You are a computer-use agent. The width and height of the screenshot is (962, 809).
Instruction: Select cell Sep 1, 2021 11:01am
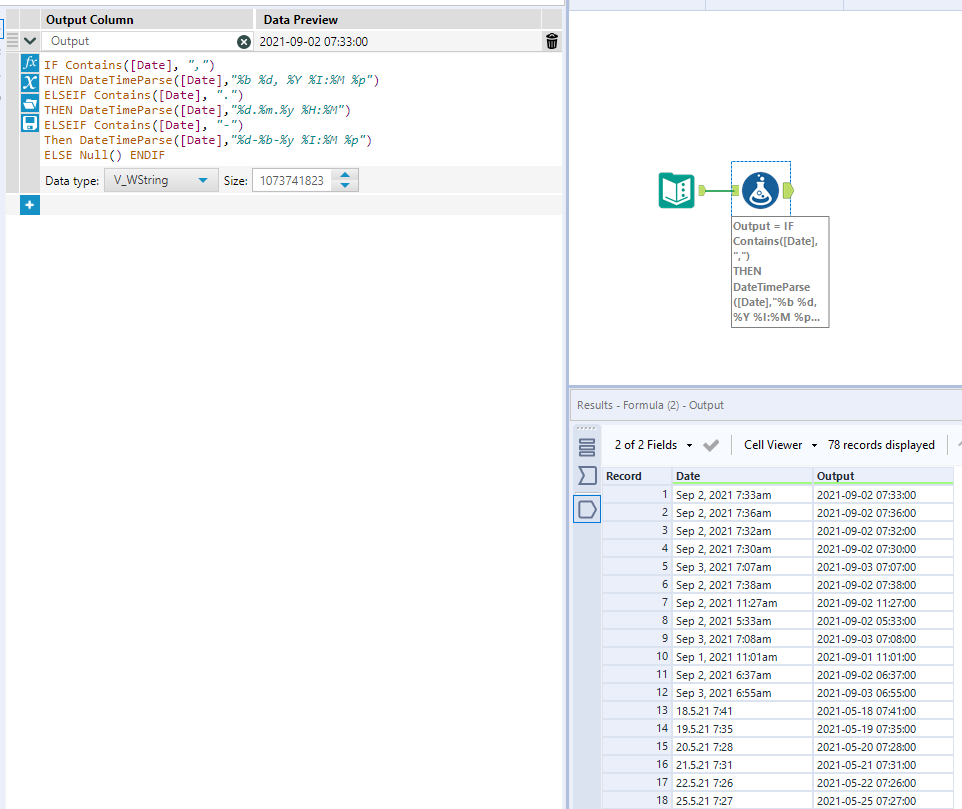pyautogui.click(x=742, y=657)
